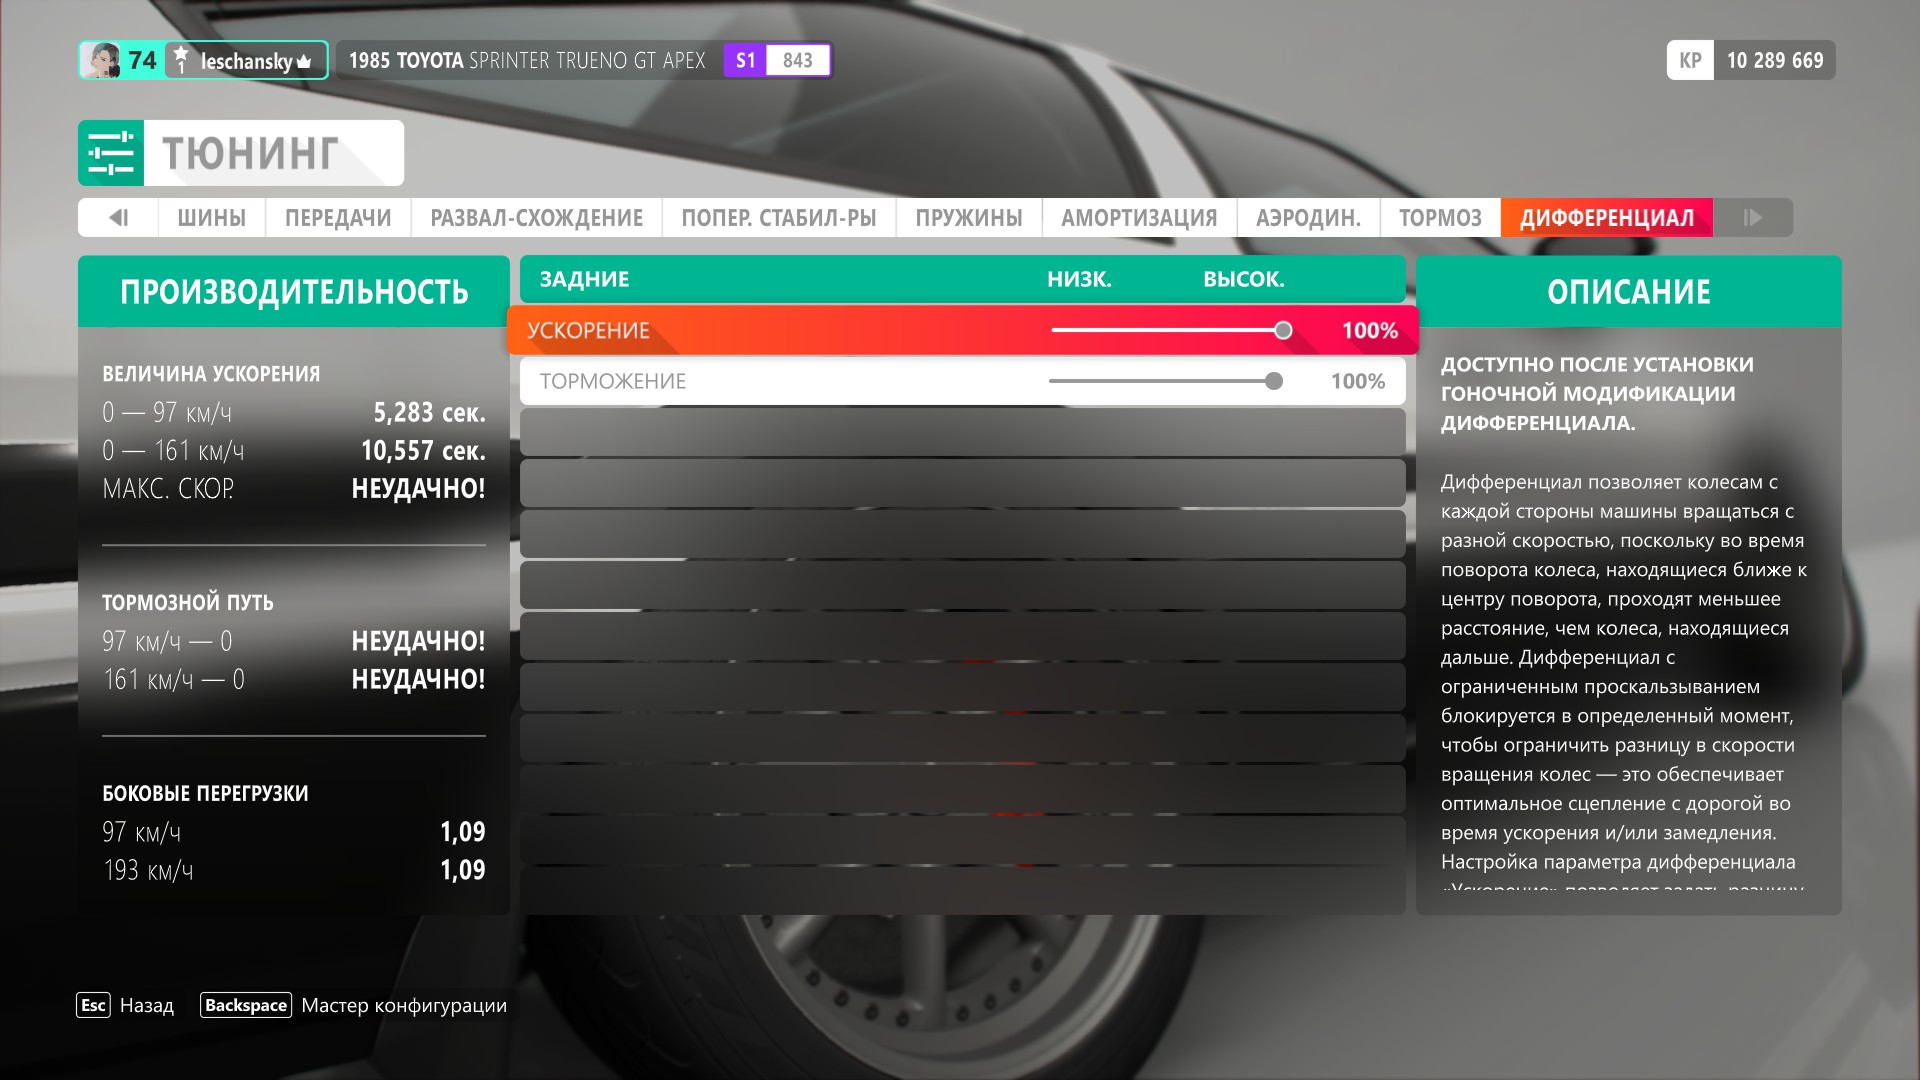
Task: Click the next tab arrow icon
Action: [x=1752, y=217]
